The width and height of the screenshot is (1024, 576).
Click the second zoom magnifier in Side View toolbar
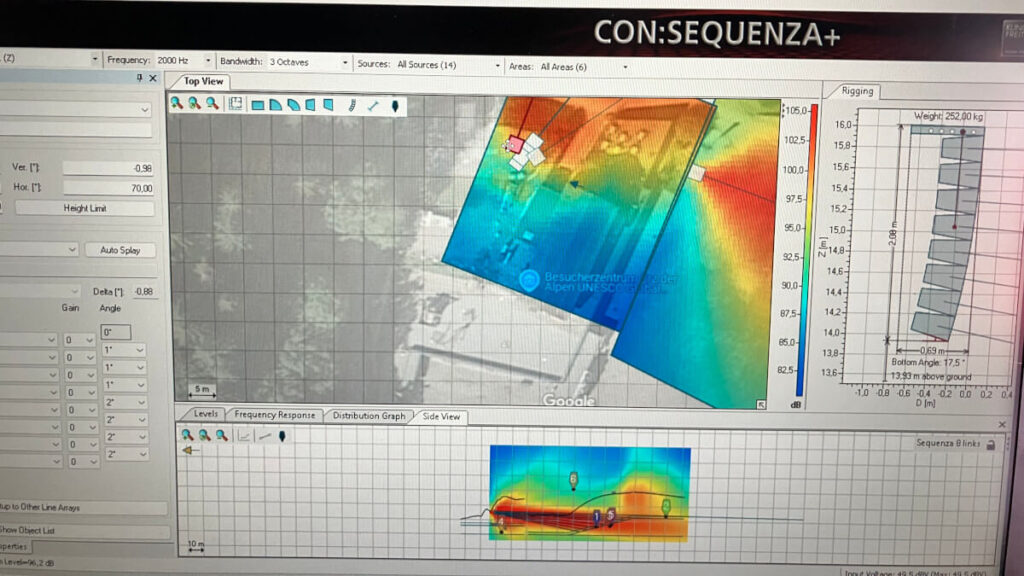(x=204, y=435)
